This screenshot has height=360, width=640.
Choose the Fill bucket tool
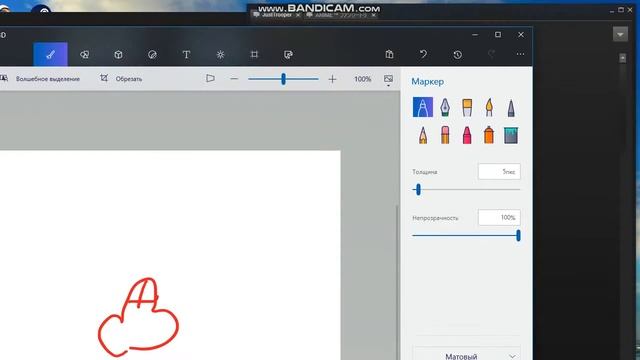click(511, 135)
